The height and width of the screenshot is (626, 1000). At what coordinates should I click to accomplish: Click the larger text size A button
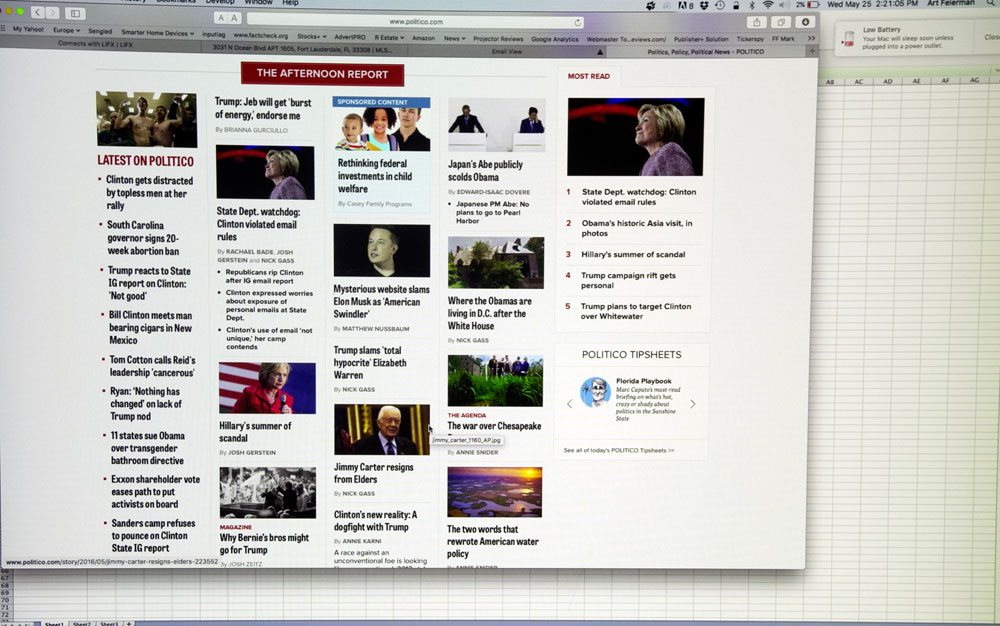(x=234, y=18)
